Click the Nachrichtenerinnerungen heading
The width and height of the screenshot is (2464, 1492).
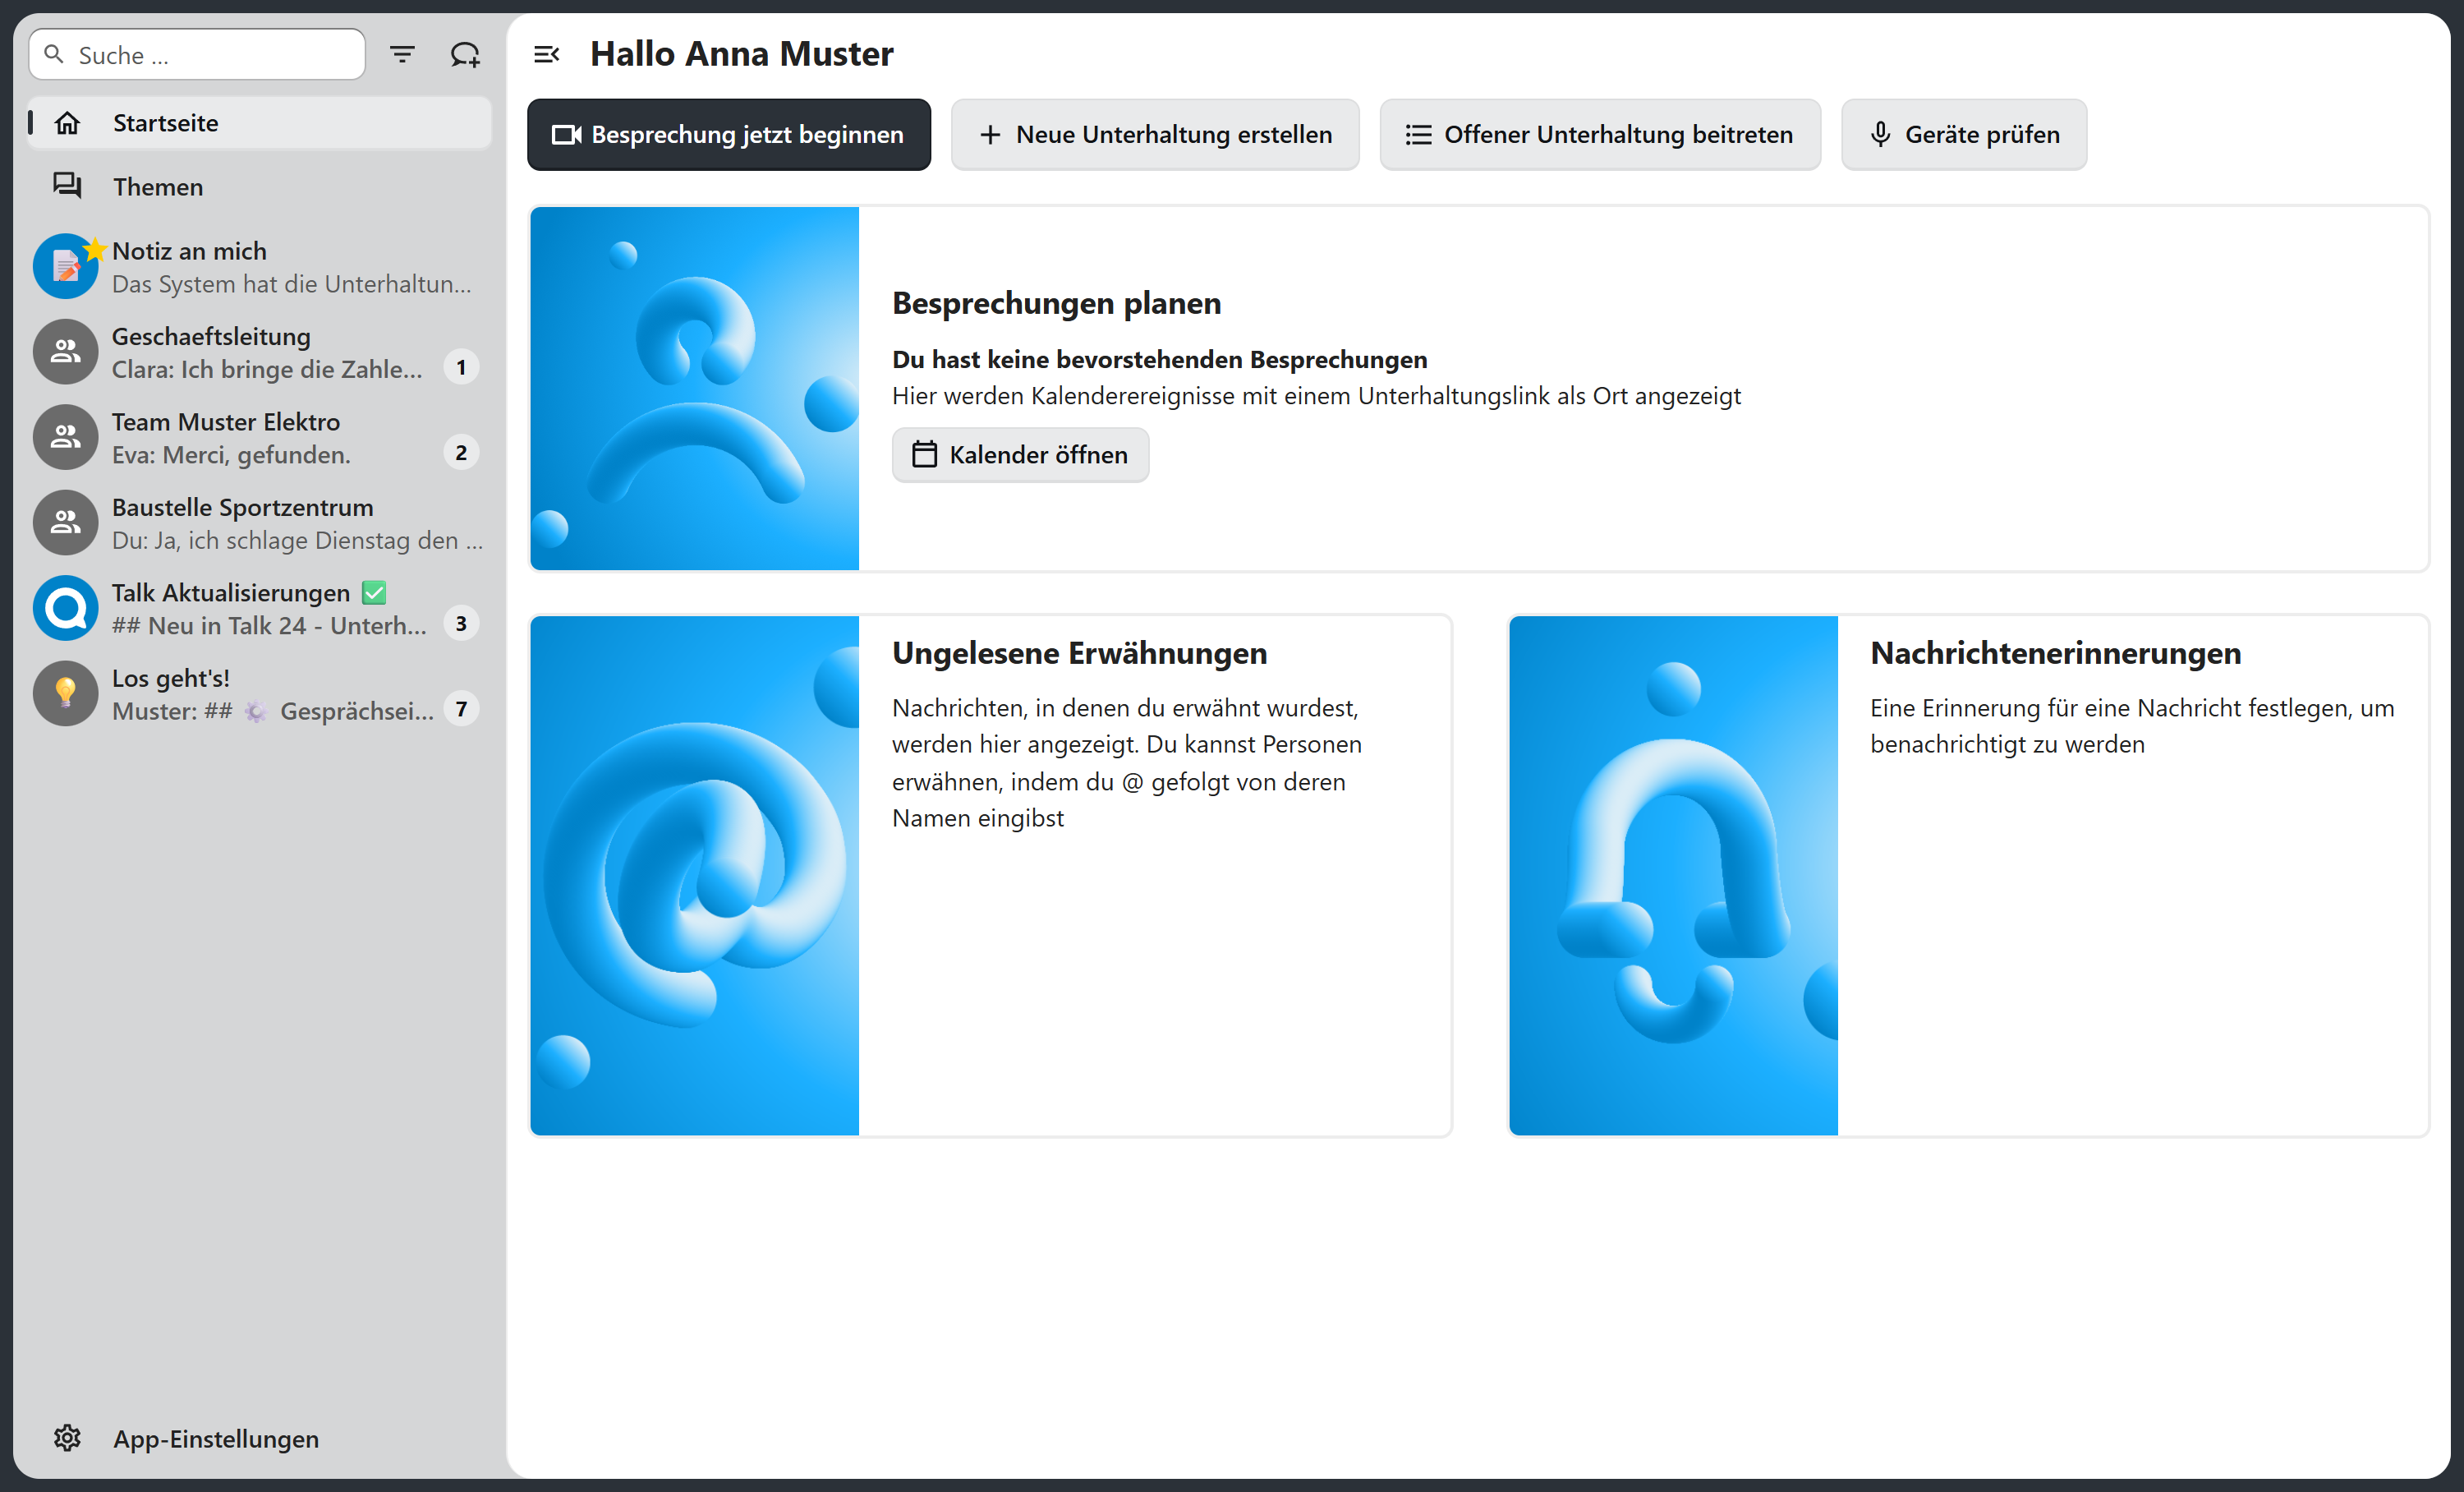[2055, 653]
